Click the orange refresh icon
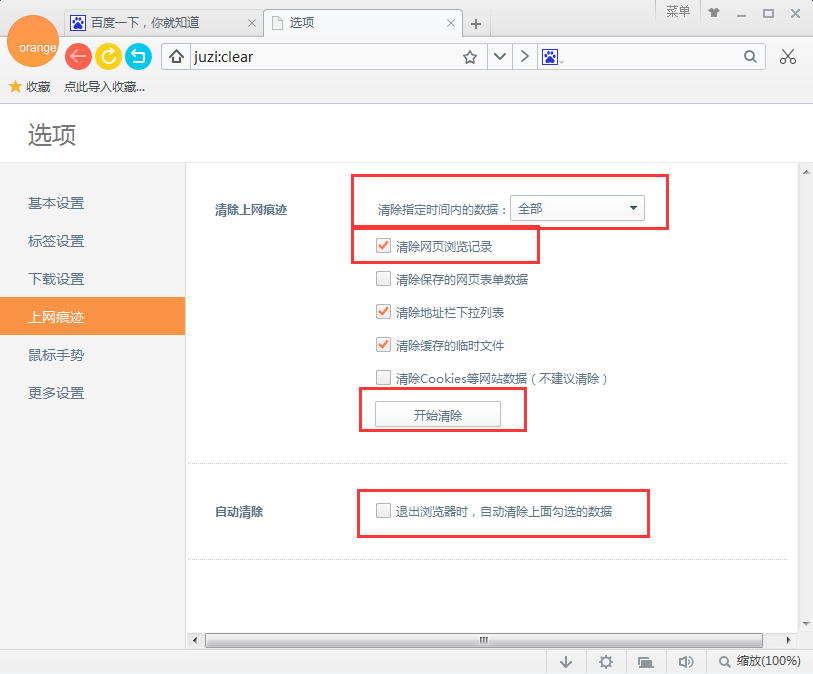The image size is (813, 674). [108, 57]
